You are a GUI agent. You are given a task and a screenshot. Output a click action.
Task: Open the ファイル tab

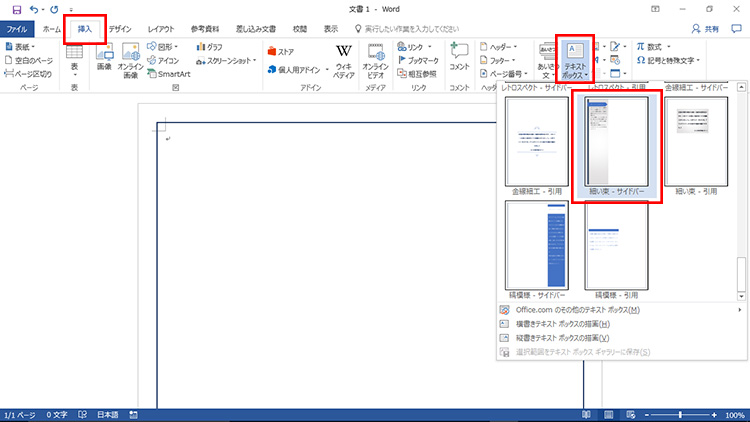18,29
